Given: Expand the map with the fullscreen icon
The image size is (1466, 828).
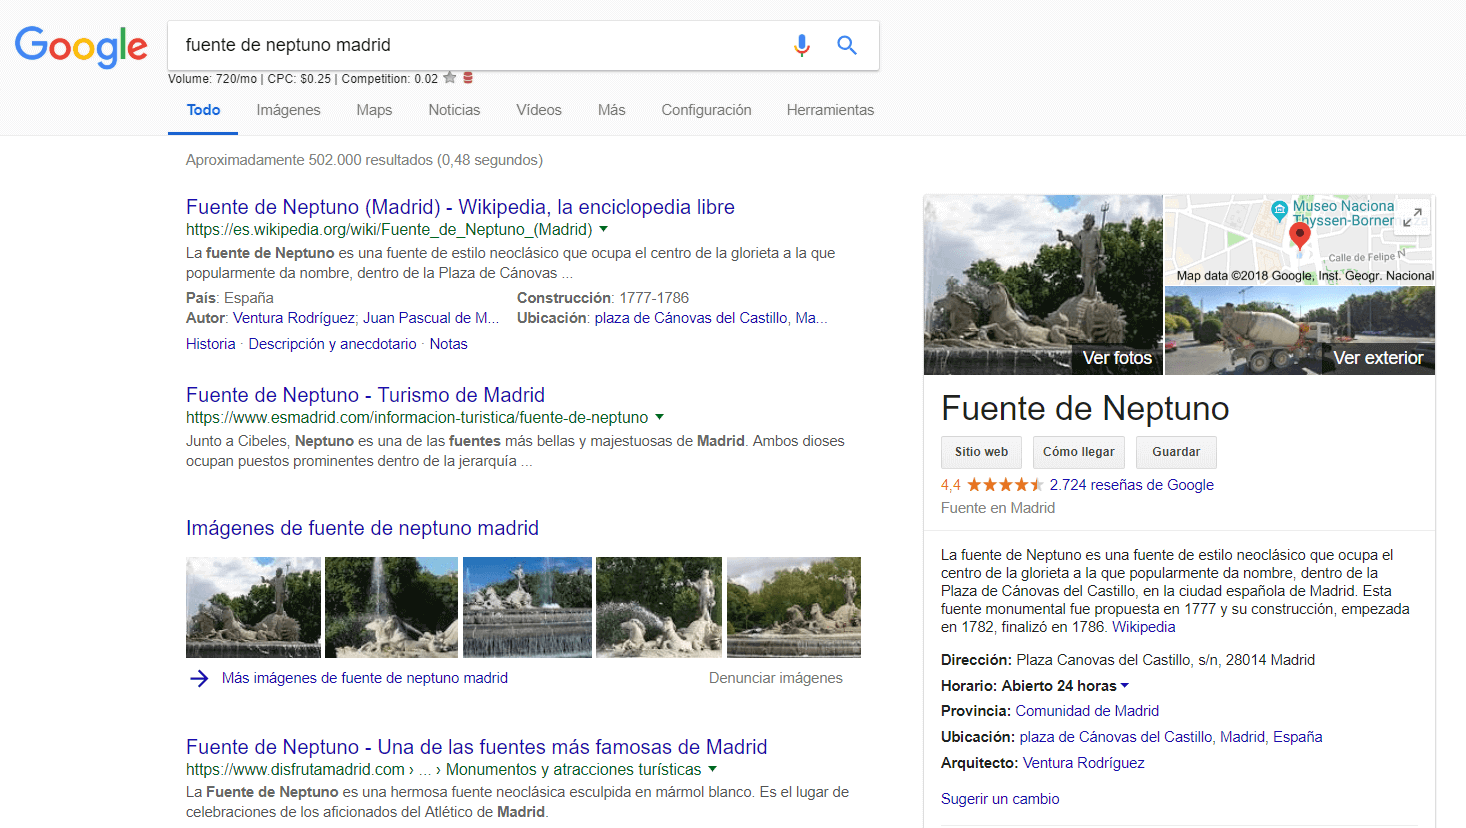Looking at the screenshot, I should coord(1412,217).
